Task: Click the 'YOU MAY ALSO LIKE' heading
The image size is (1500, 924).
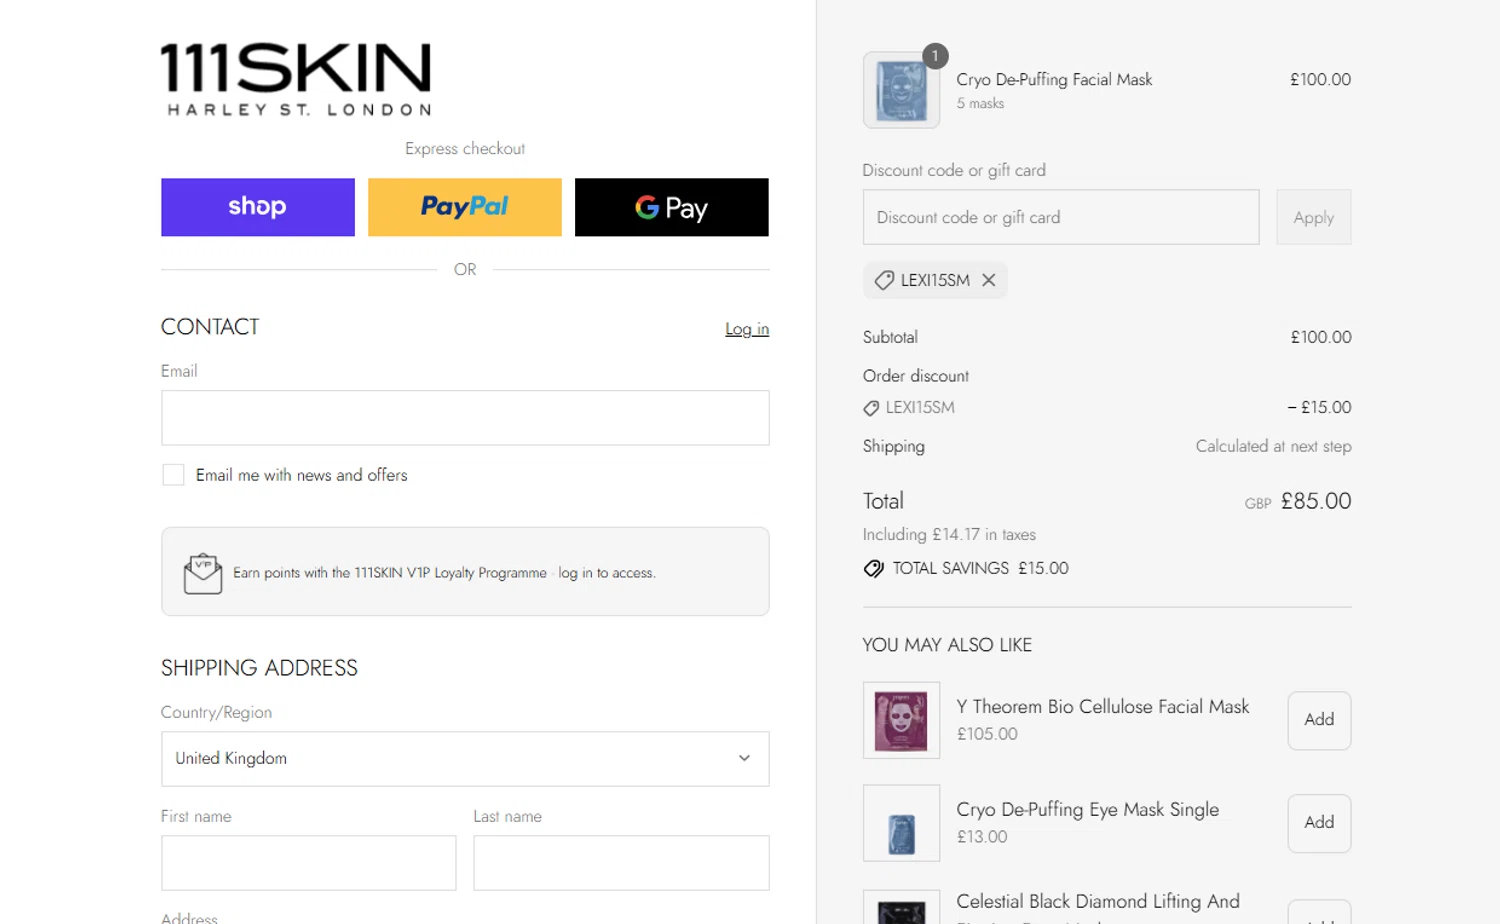Action: click(947, 645)
